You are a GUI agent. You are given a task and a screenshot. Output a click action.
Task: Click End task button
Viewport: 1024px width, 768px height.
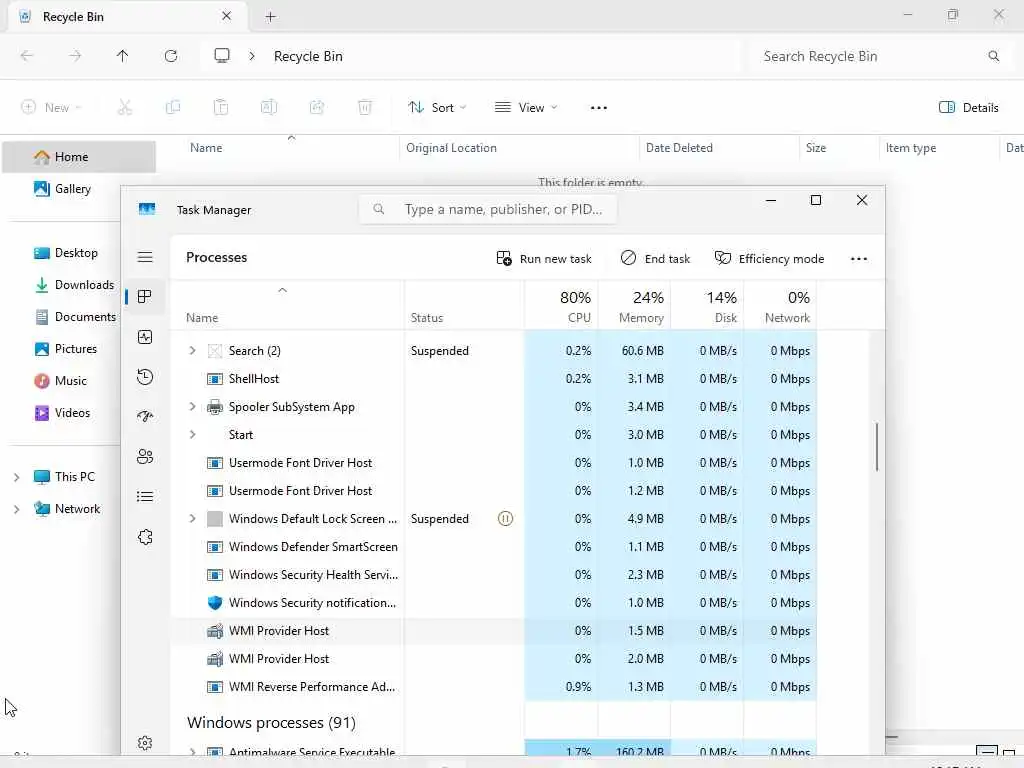click(655, 259)
